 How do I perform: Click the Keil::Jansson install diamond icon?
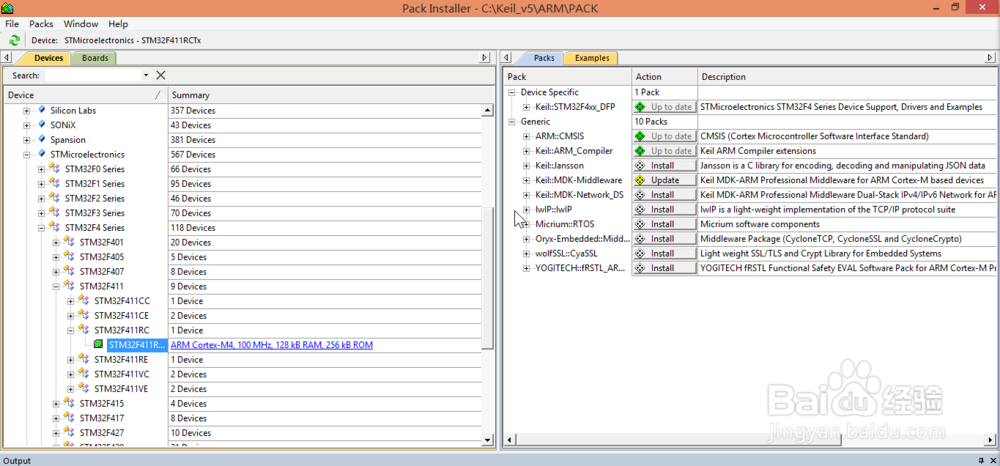coord(640,166)
